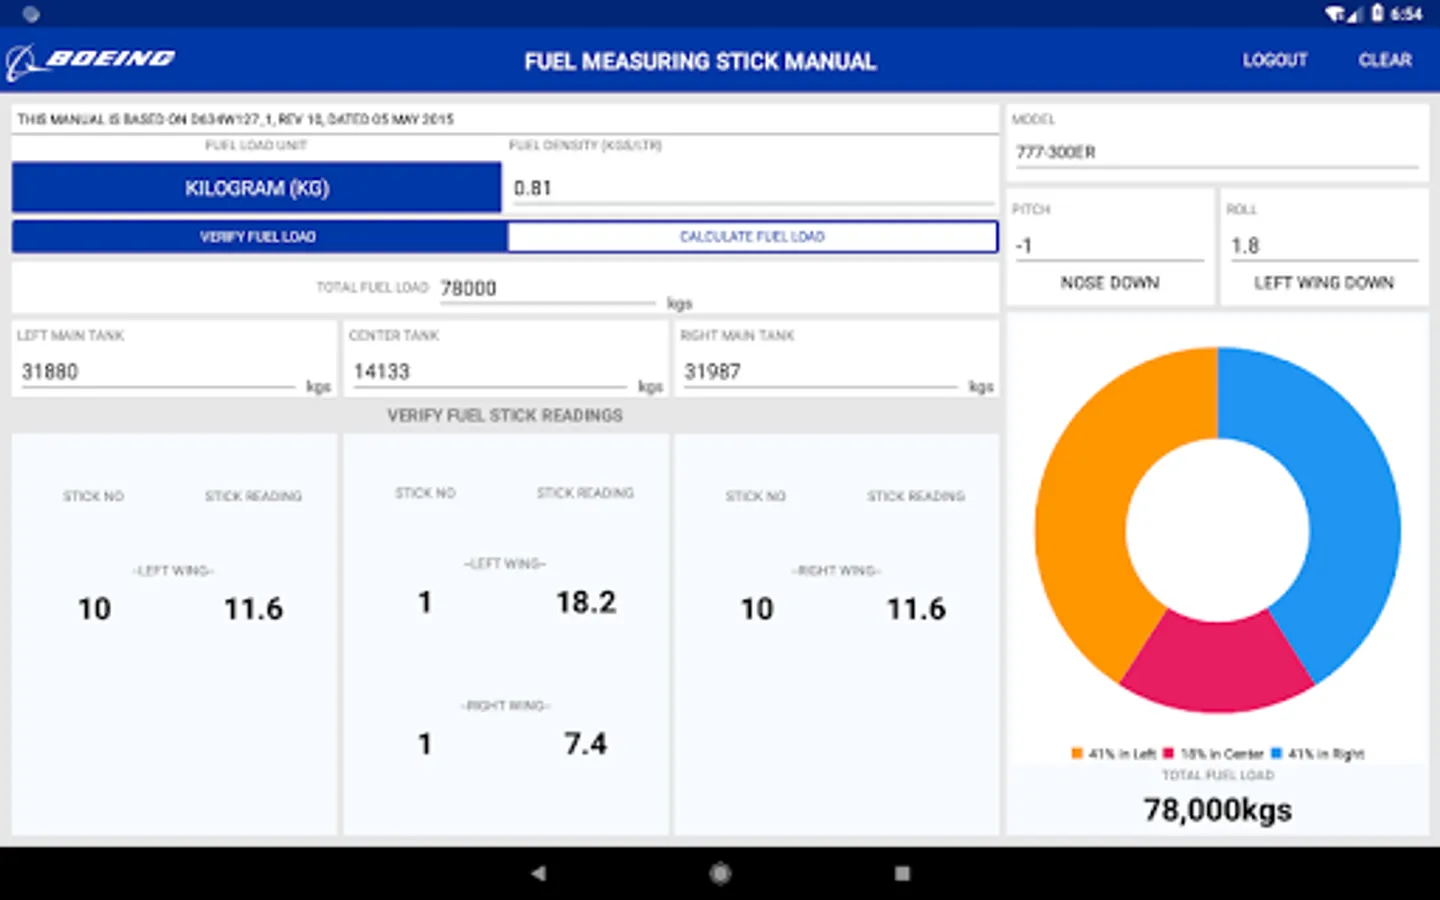Click the FUEL MEASURING STICK MANUAL title
Screen dimensions: 1440x900
coord(700,61)
